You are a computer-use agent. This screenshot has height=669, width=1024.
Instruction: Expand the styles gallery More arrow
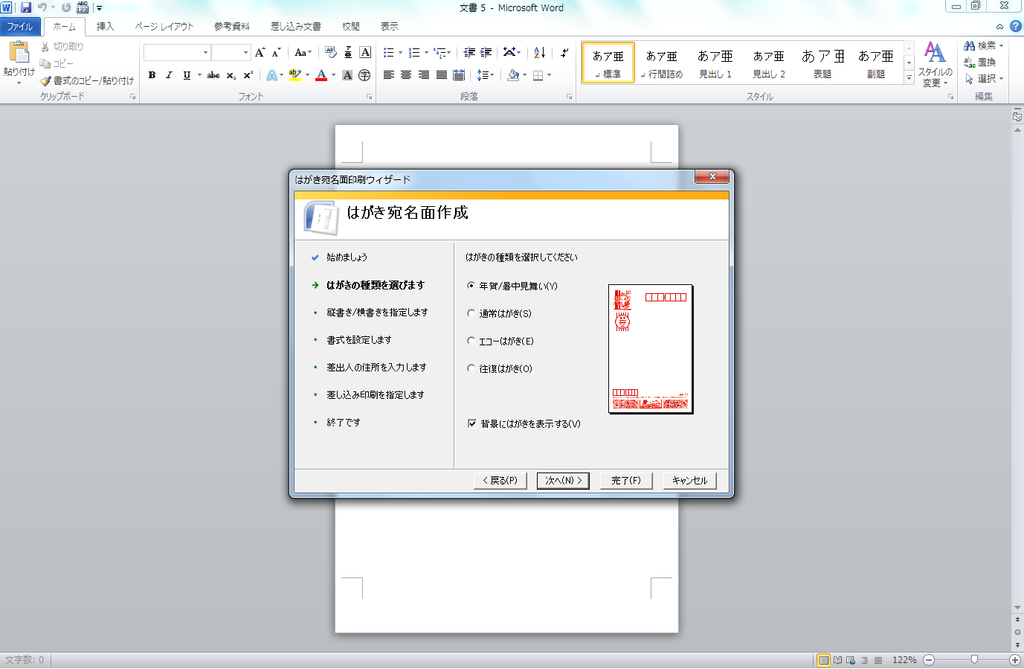(908, 77)
